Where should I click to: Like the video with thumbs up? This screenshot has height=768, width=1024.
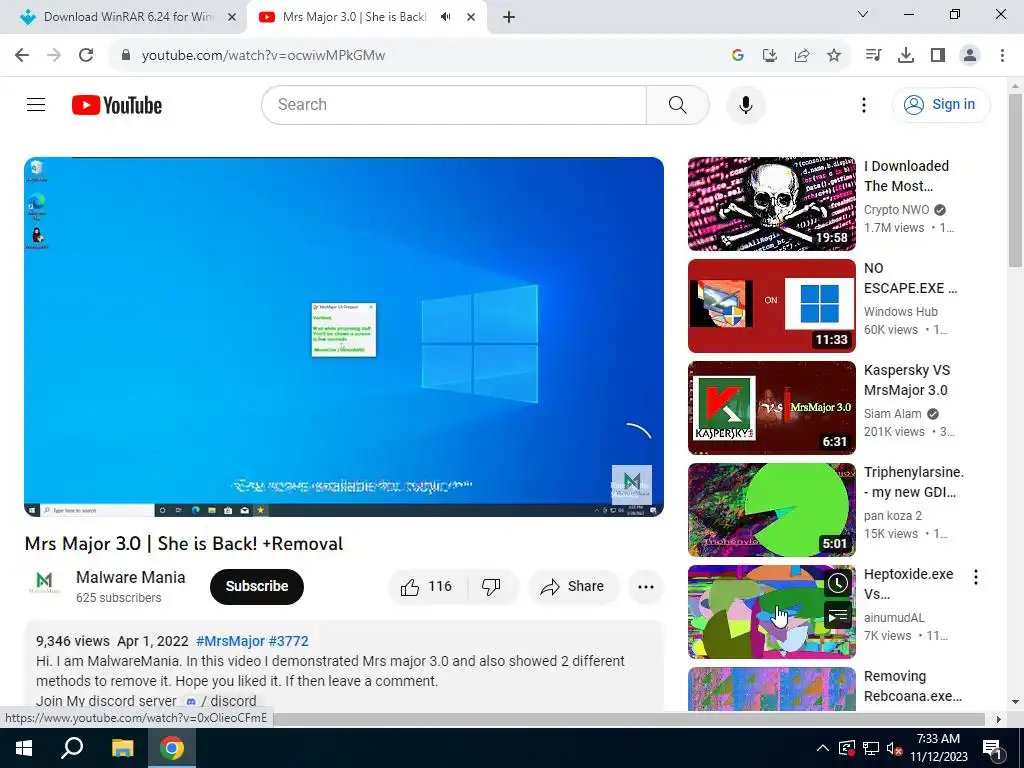[426, 586]
